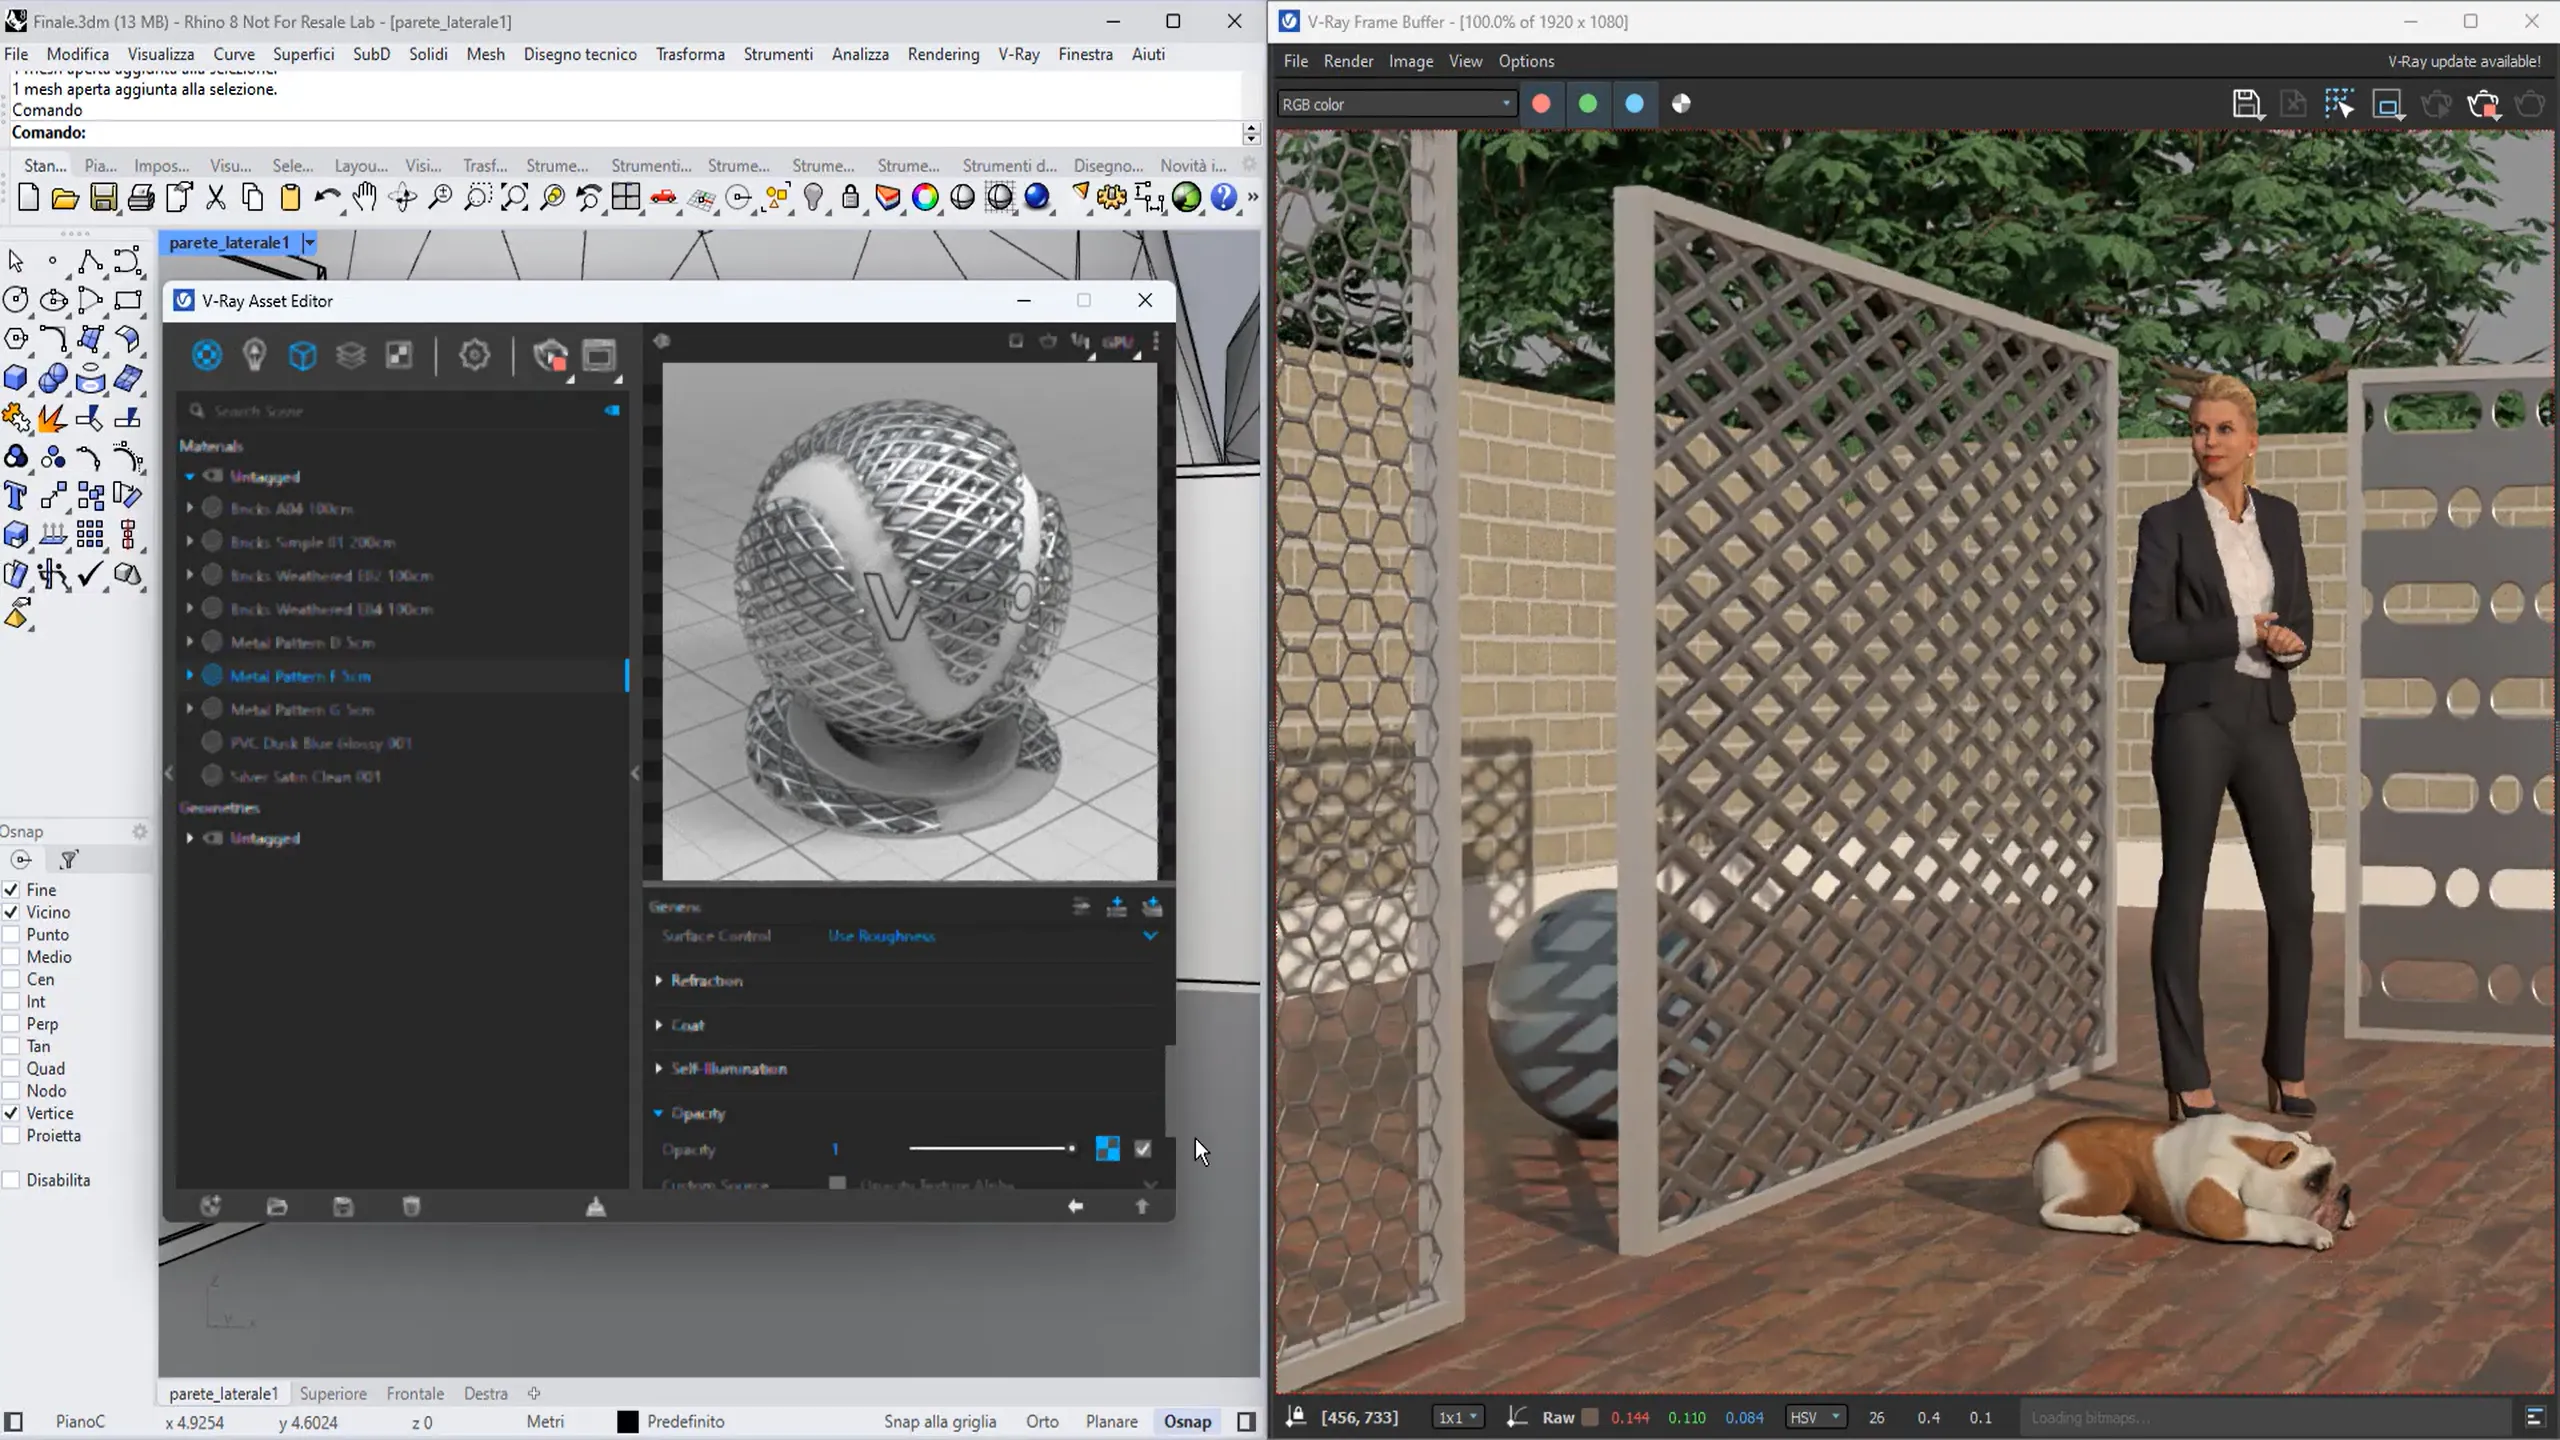Click the Undo arrow in Rhino toolbar

point(326,197)
